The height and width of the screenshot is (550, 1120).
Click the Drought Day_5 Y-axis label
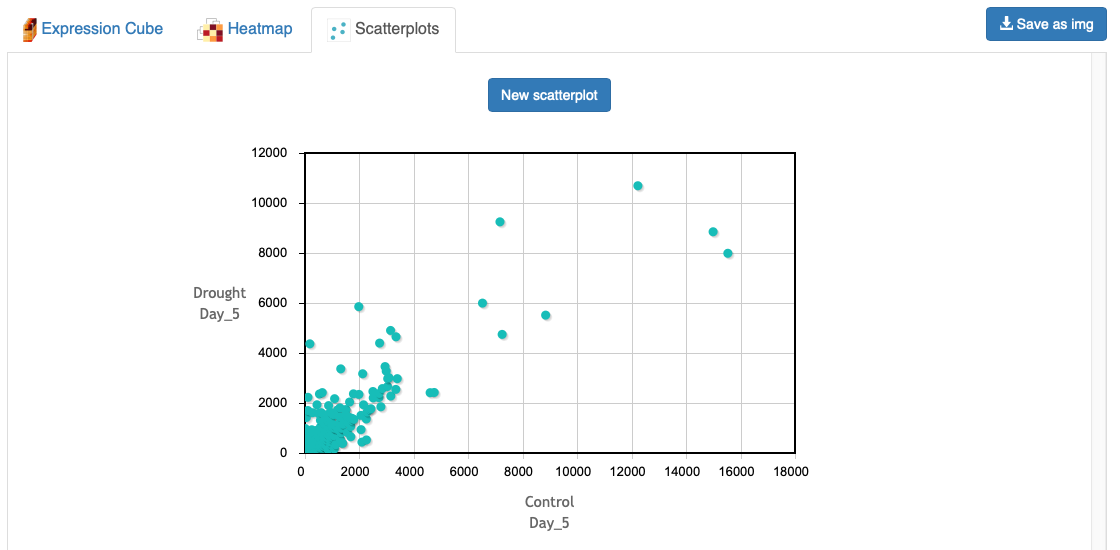pyautogui.click(x=220, y=303)
